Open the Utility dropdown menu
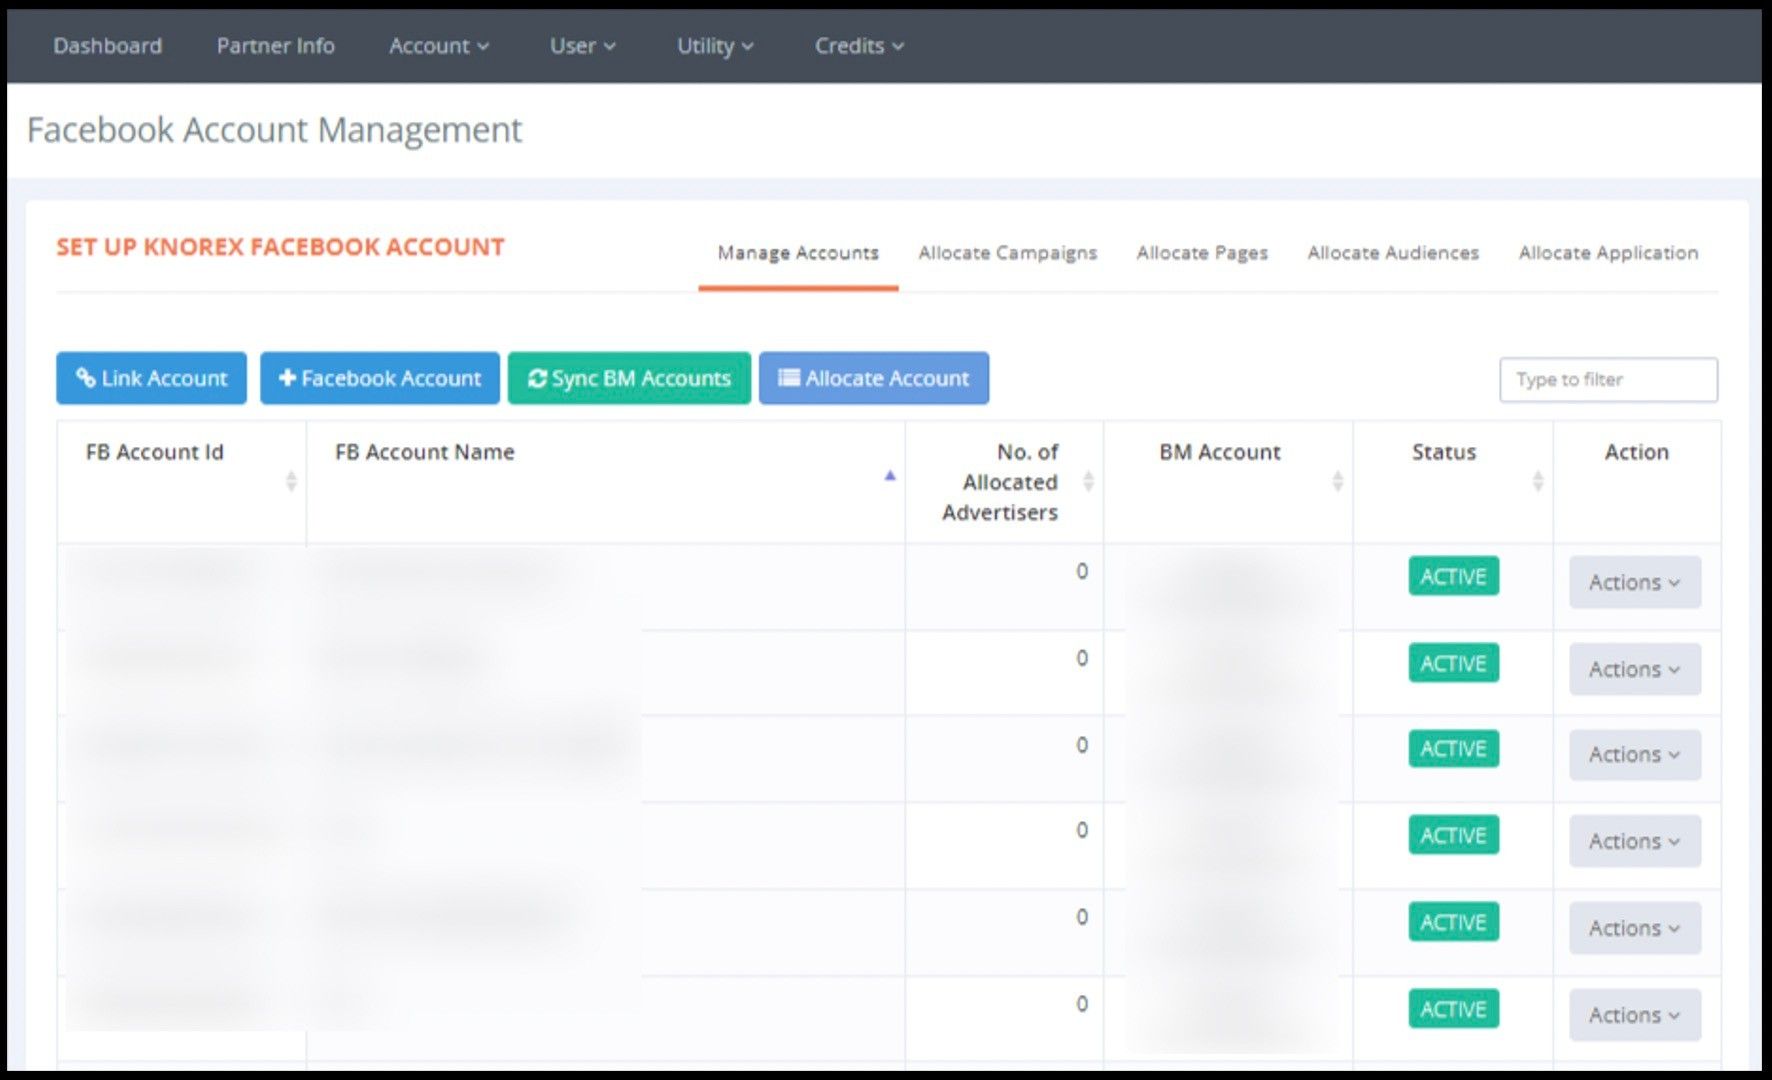Screen dimensions: 1772x1080 (714, 46)
